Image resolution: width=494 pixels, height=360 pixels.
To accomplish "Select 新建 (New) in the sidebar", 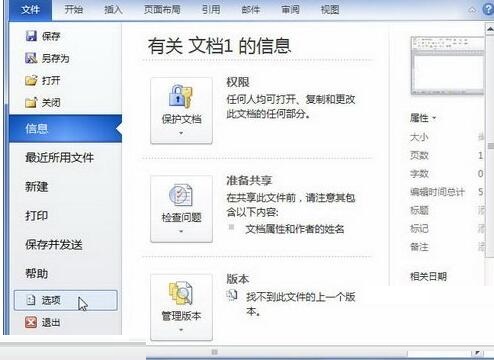I will [x=37, y=187].
